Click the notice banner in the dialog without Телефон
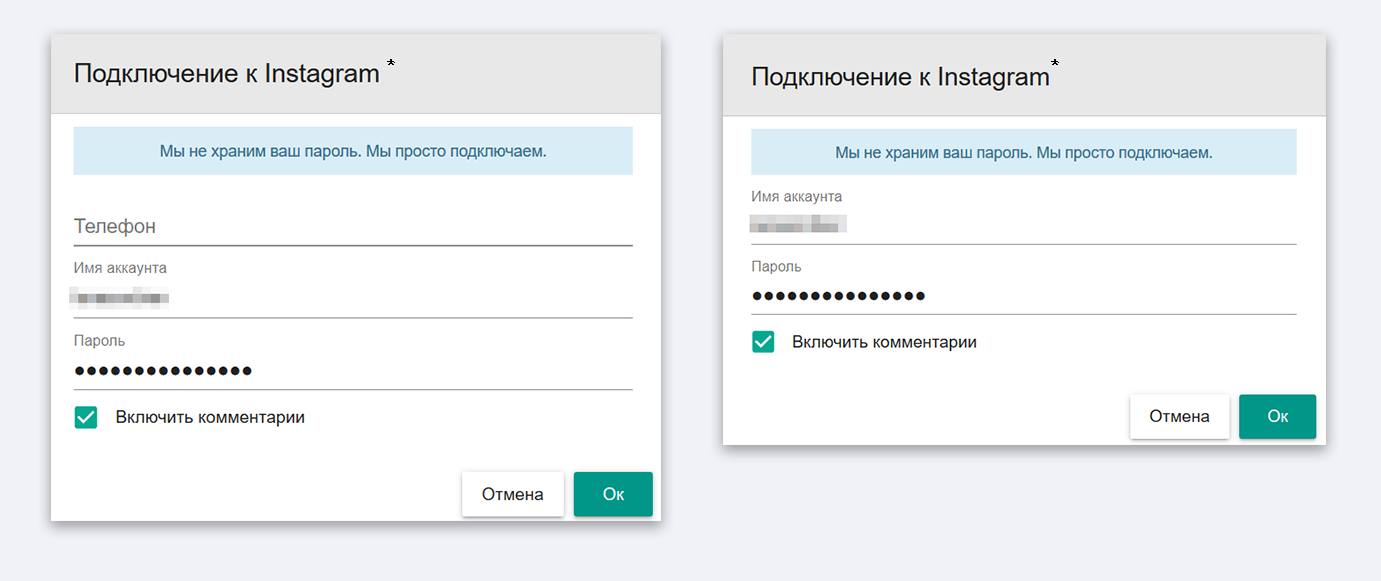The image size is (1381, 581). point(1024,152)
